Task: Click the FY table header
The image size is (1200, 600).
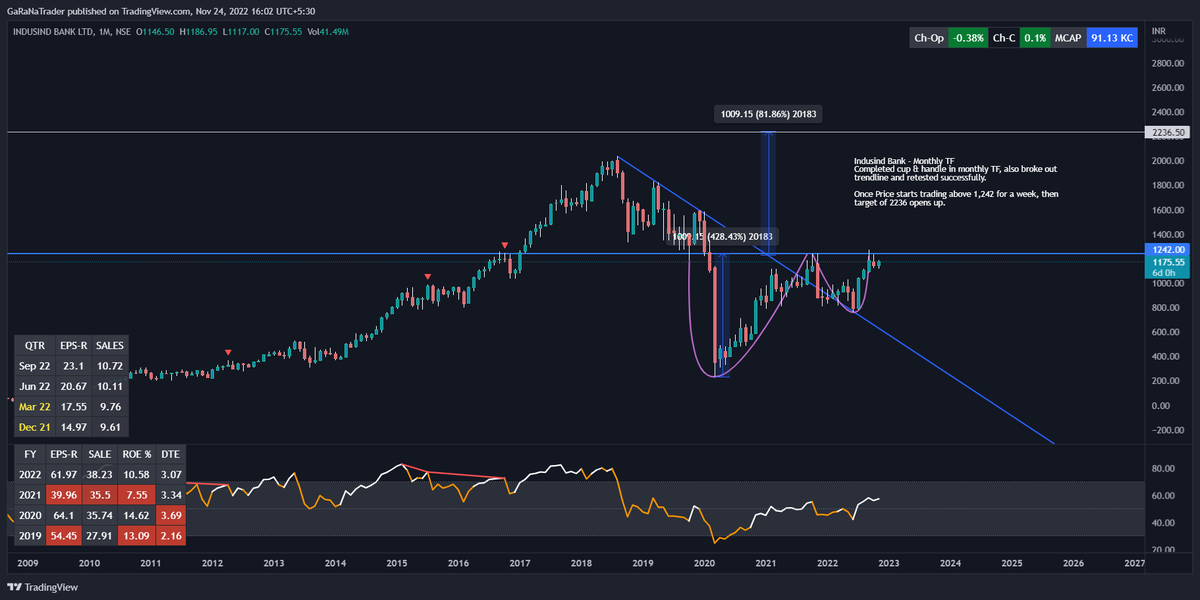Action: (x=31, y=454)
